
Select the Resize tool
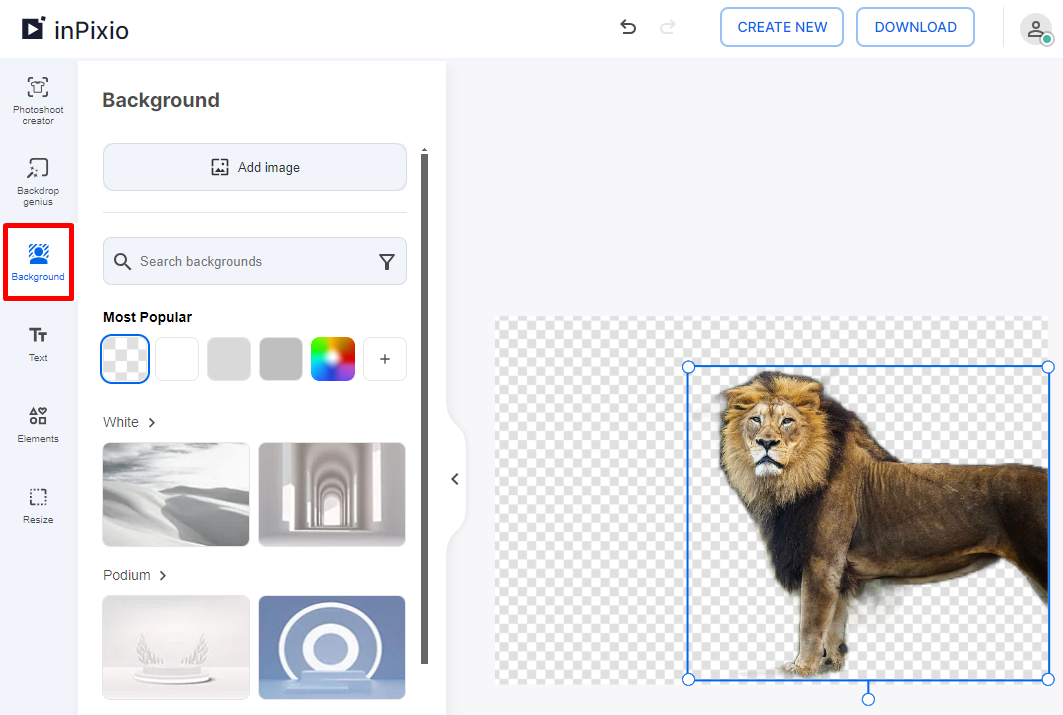pos(38,505)
